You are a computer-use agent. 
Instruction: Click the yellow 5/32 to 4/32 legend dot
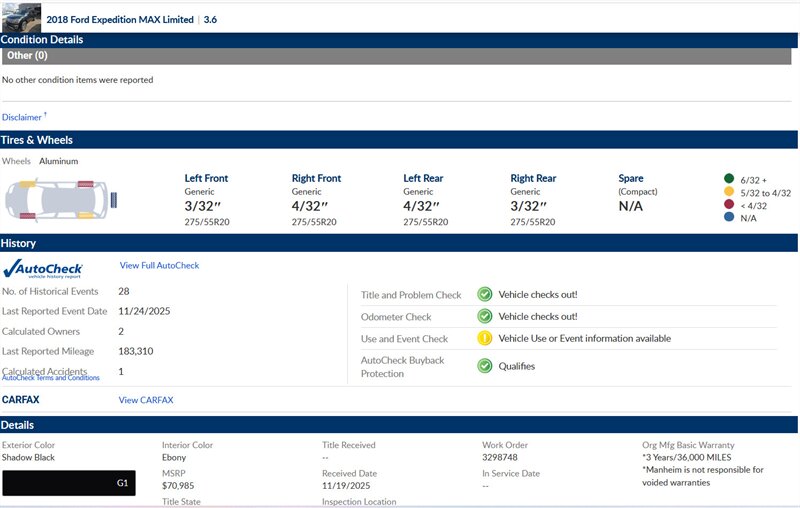729,192
